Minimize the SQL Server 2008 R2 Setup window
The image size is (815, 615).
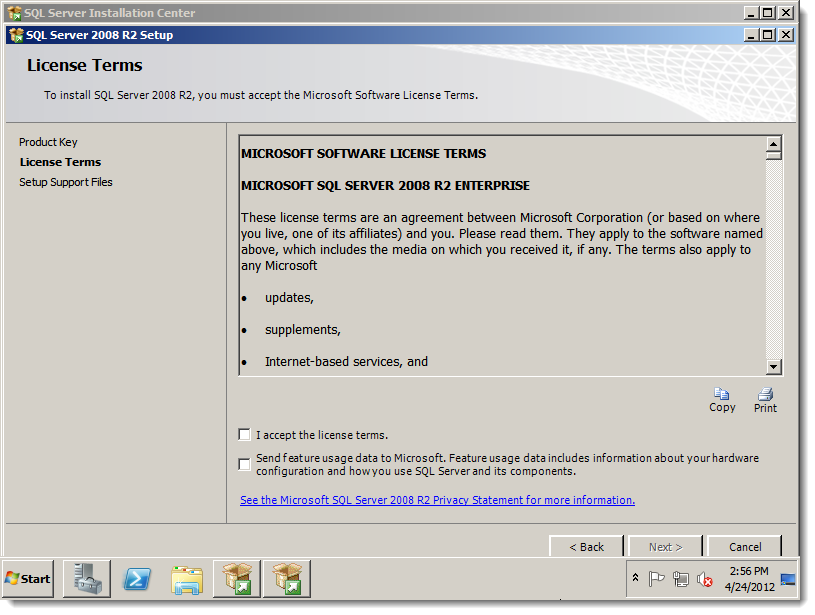(751, 35)
